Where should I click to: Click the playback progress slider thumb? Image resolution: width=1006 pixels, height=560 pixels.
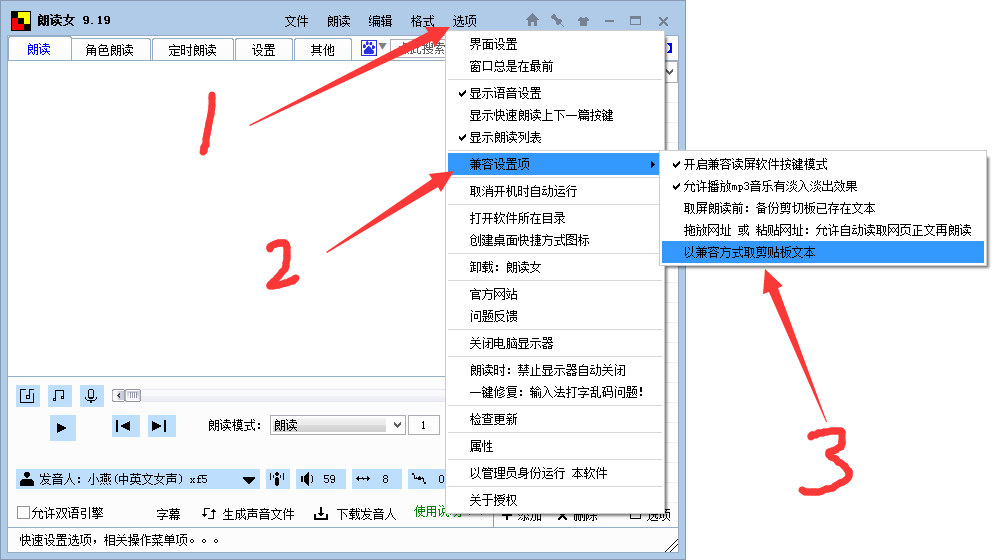(133, 395)
